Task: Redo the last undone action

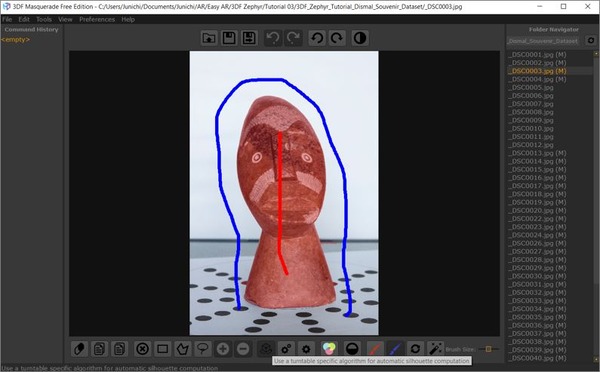Action: 293,38
